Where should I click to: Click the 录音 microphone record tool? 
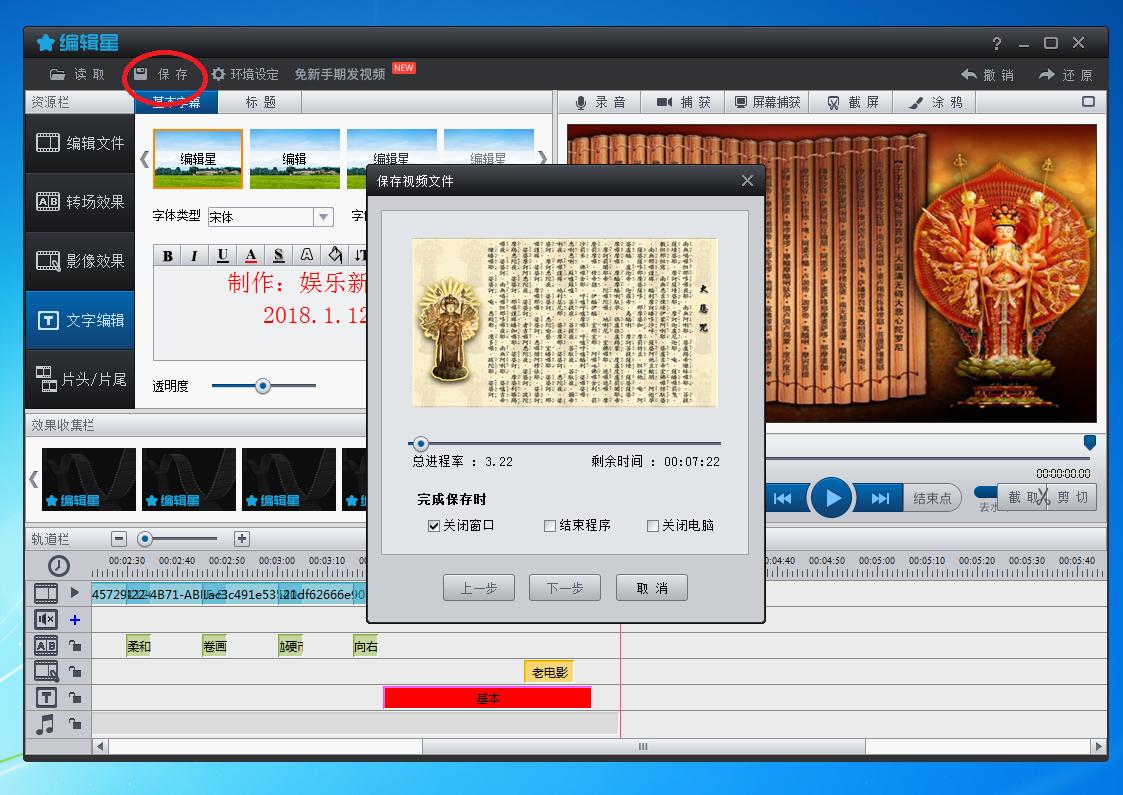click(x=600, y=102)
